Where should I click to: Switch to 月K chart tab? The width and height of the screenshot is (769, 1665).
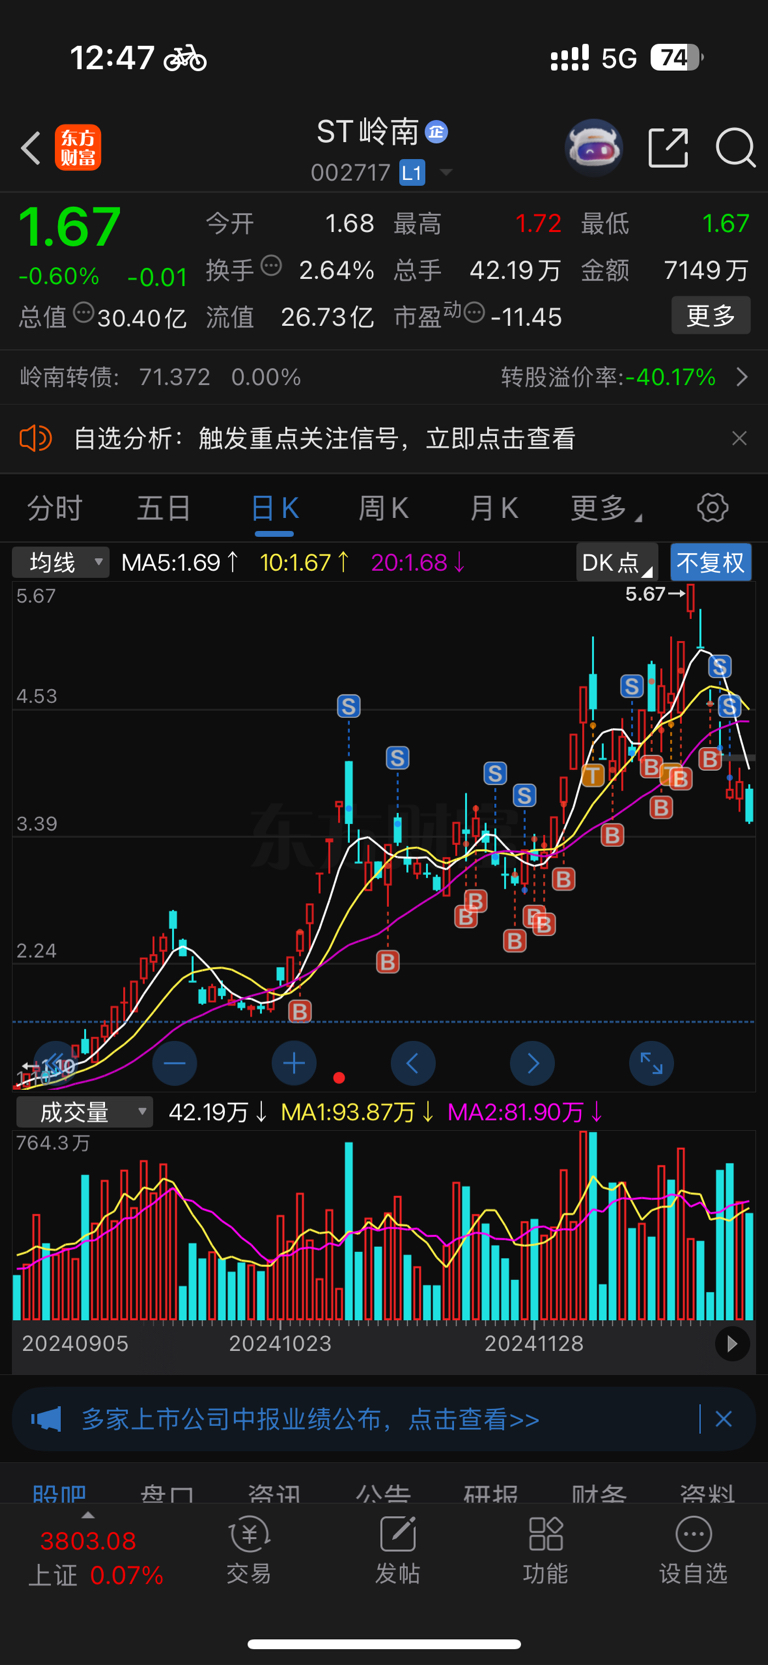click(x=493, y=508)
